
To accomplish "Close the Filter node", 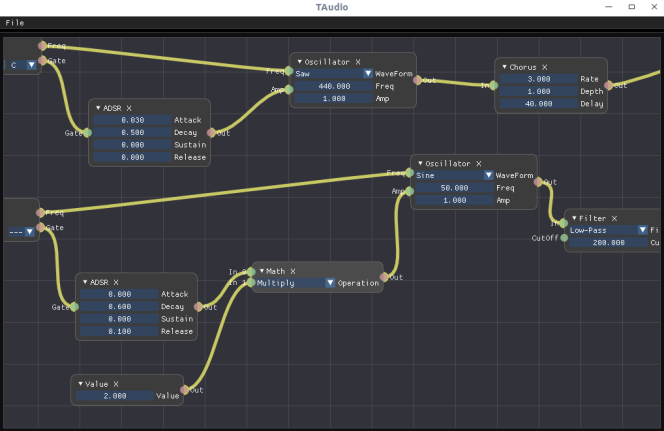I will coord(614,218).
